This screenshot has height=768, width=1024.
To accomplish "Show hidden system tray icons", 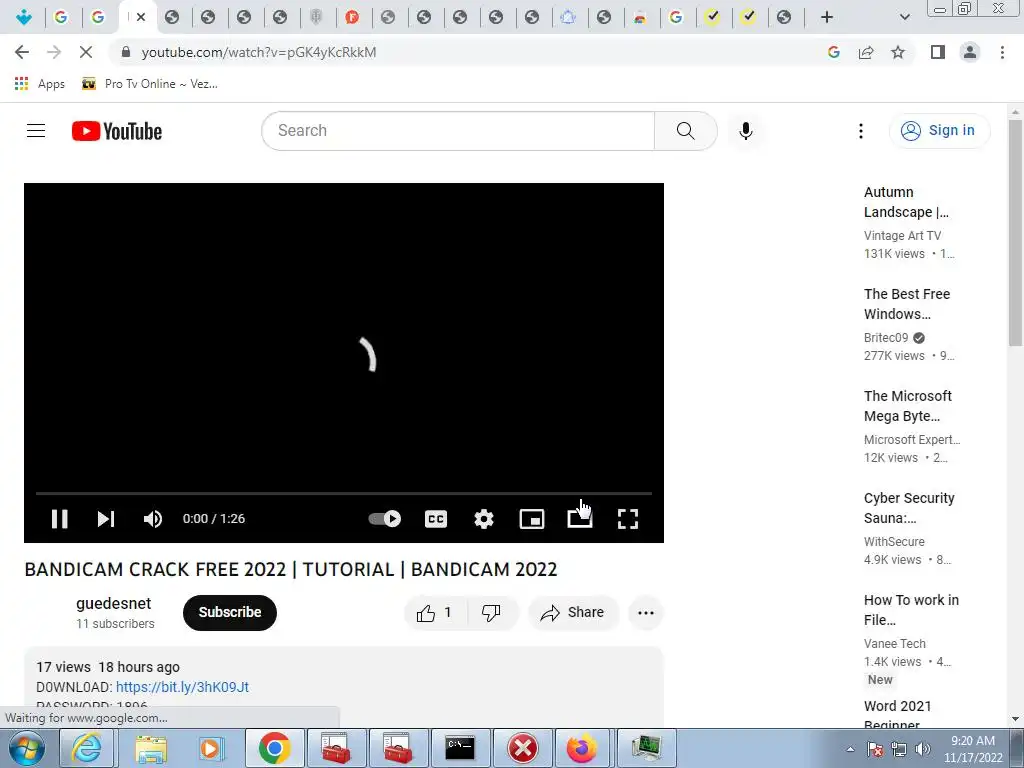I will [850, 749].
